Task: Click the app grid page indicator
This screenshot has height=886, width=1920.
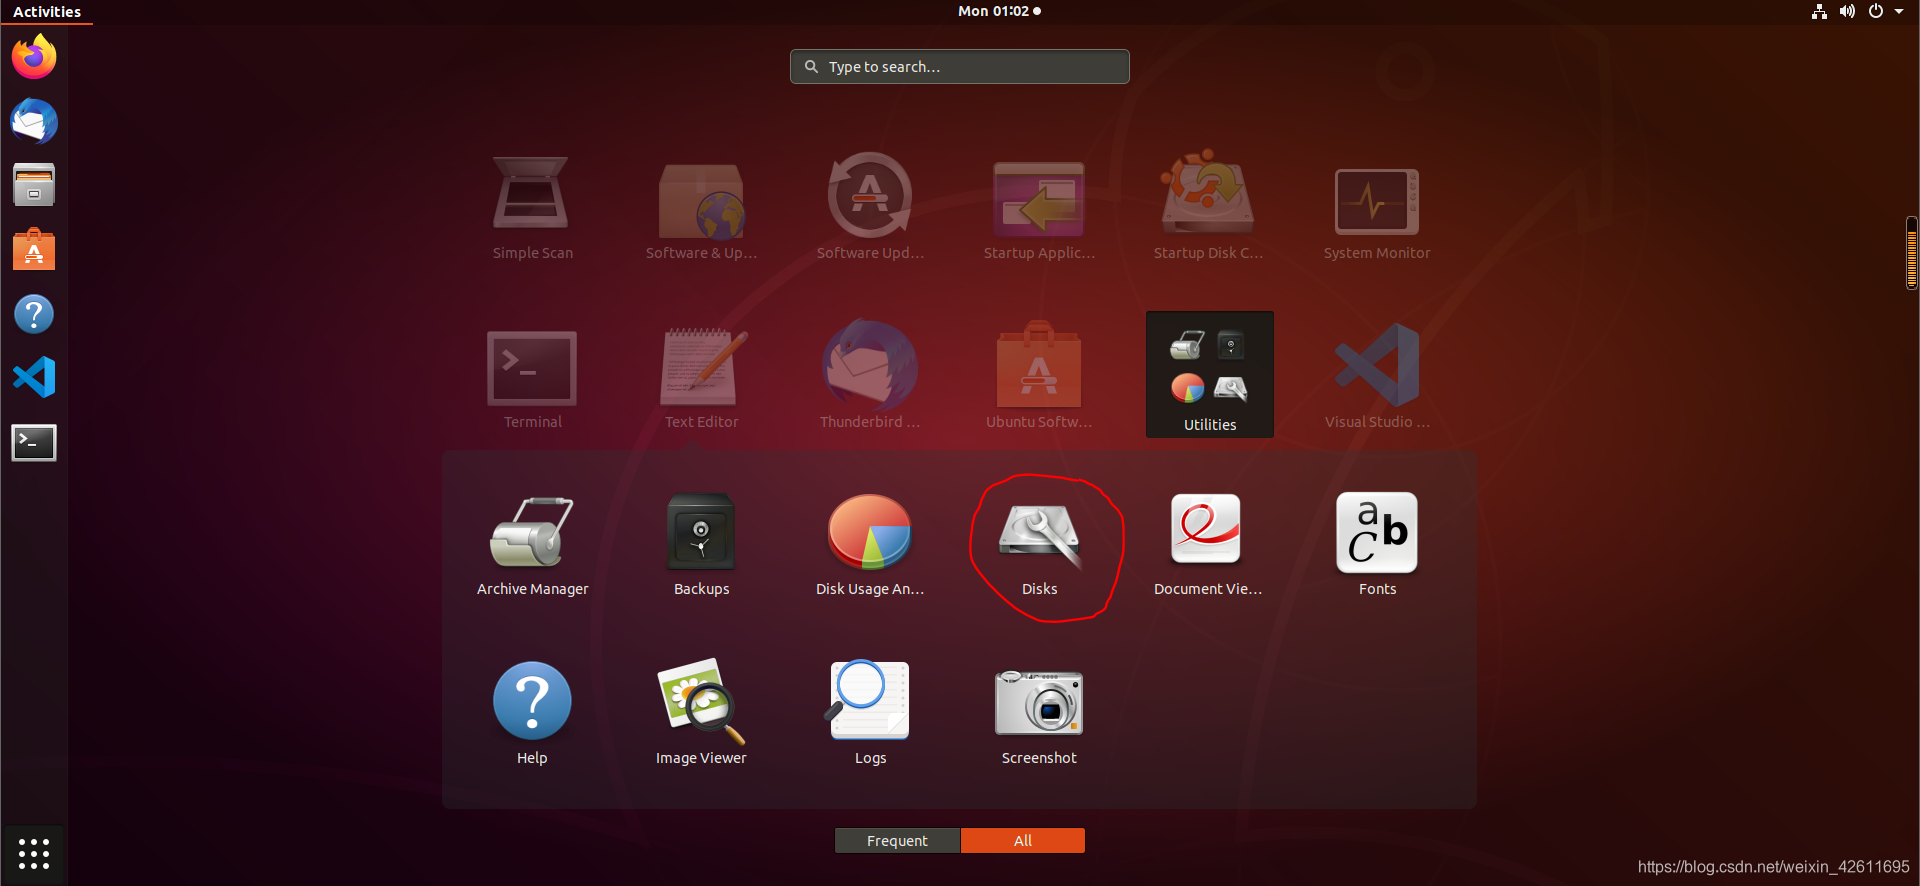Action: tap(1912, 253)
